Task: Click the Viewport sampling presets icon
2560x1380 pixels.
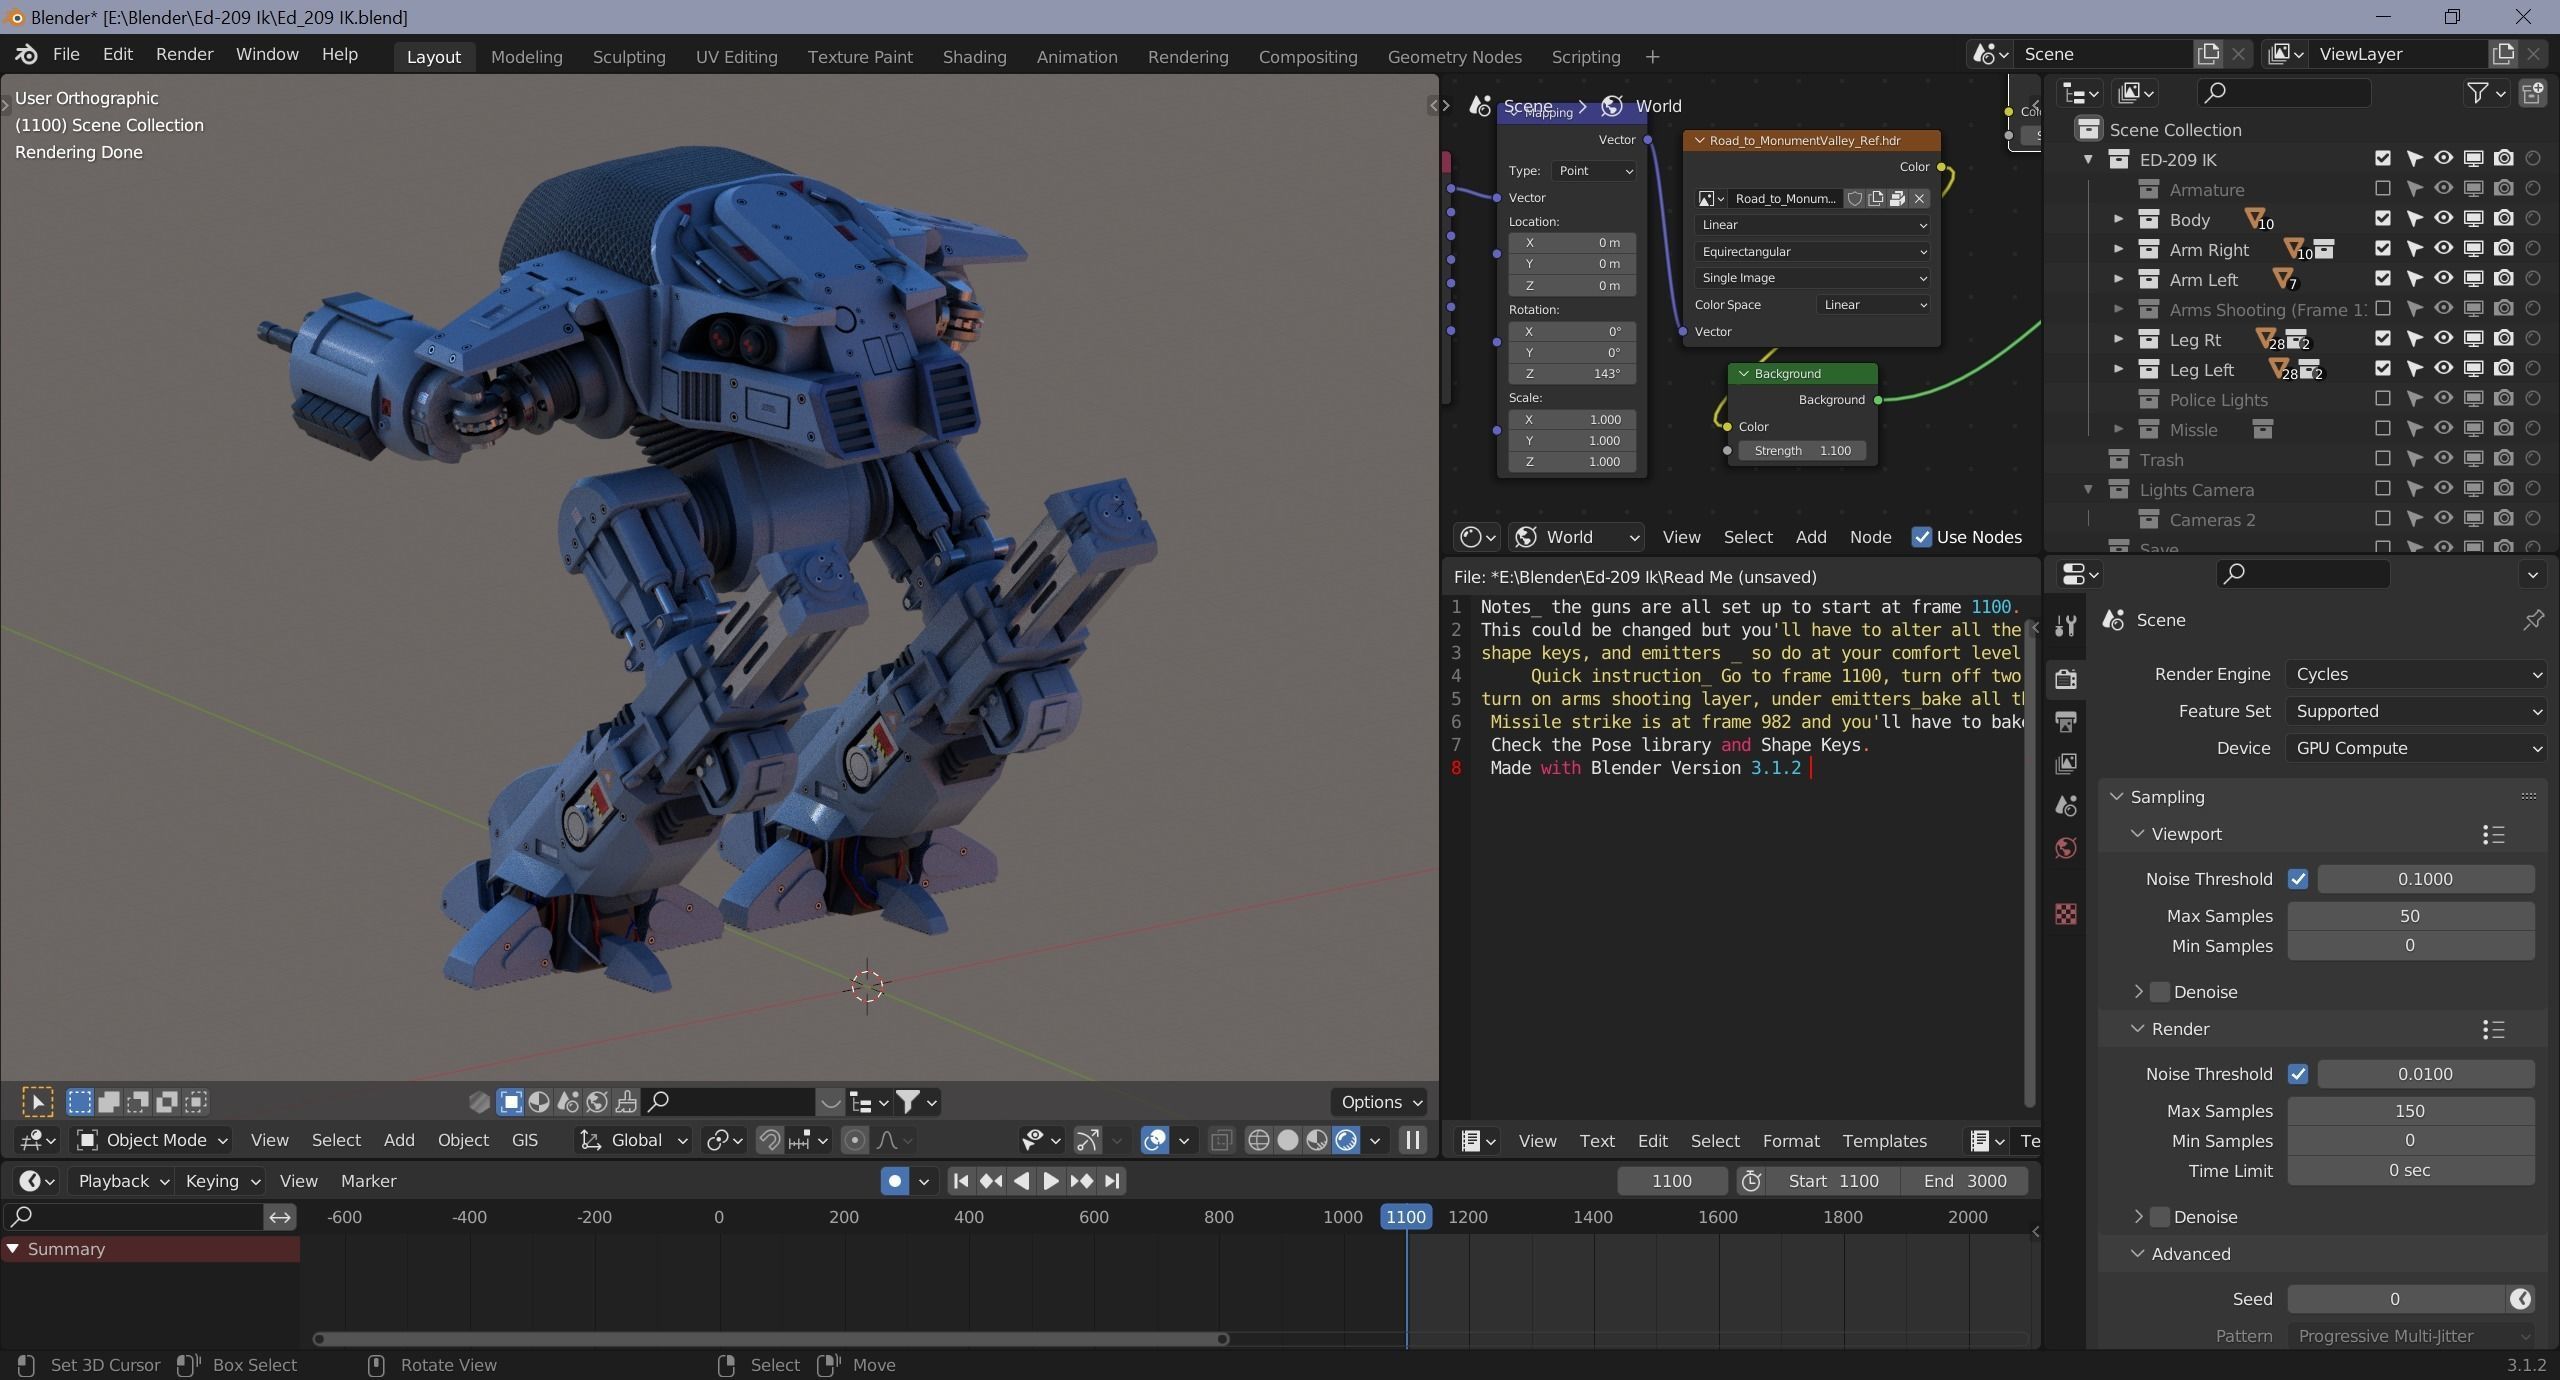Action: [2493, 834]
